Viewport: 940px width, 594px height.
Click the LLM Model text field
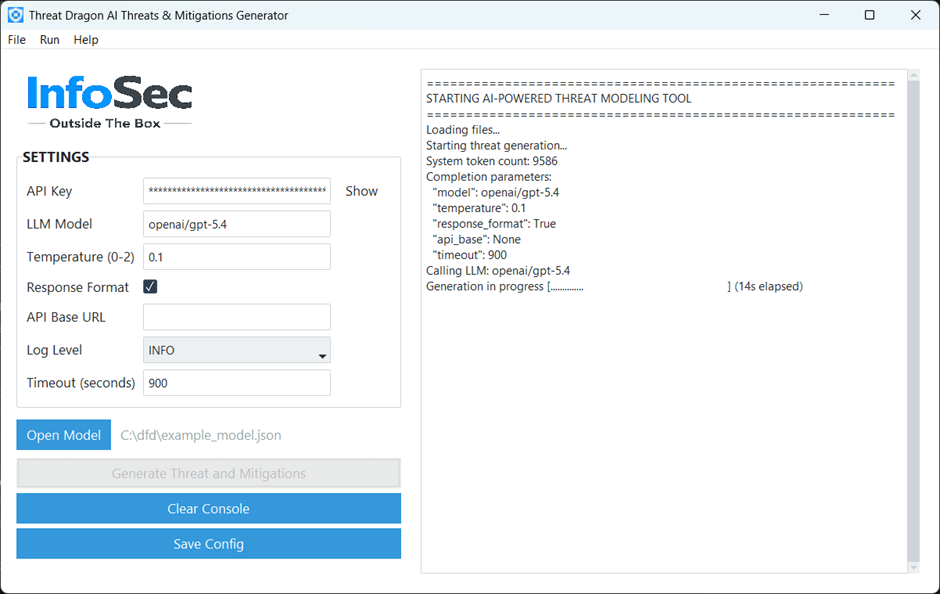(237, 224)
